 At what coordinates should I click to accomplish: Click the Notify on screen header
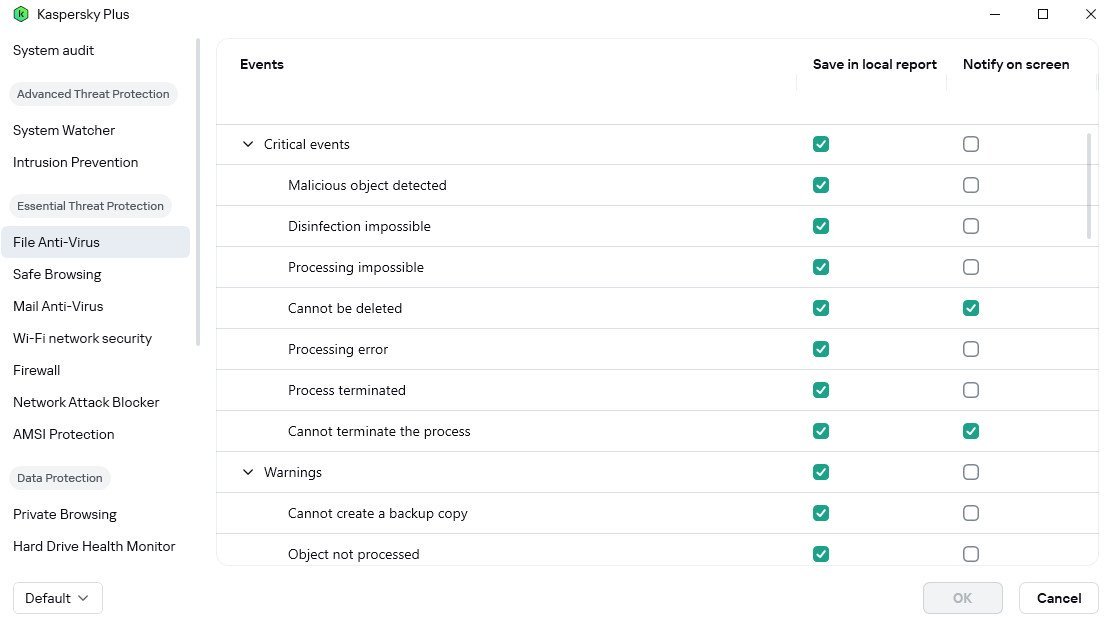[x=1016, y=64]
